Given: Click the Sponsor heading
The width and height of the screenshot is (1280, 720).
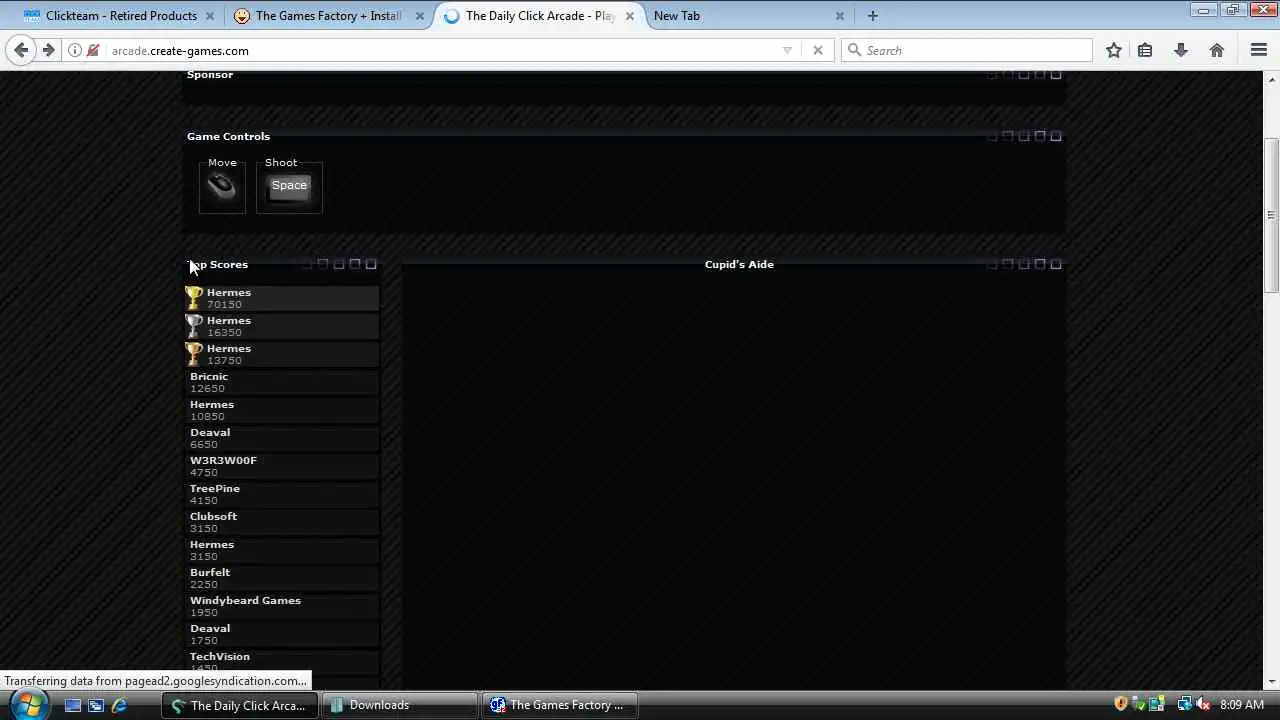Looking at the screenshot, I should (210, 74).
